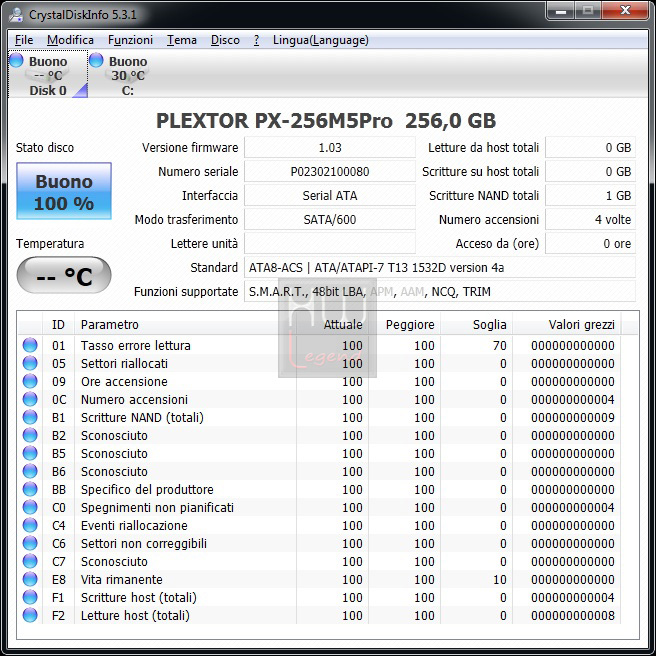Click the -- °C temperature button
The width and height of the screenshot is (656, 656).
64,275
